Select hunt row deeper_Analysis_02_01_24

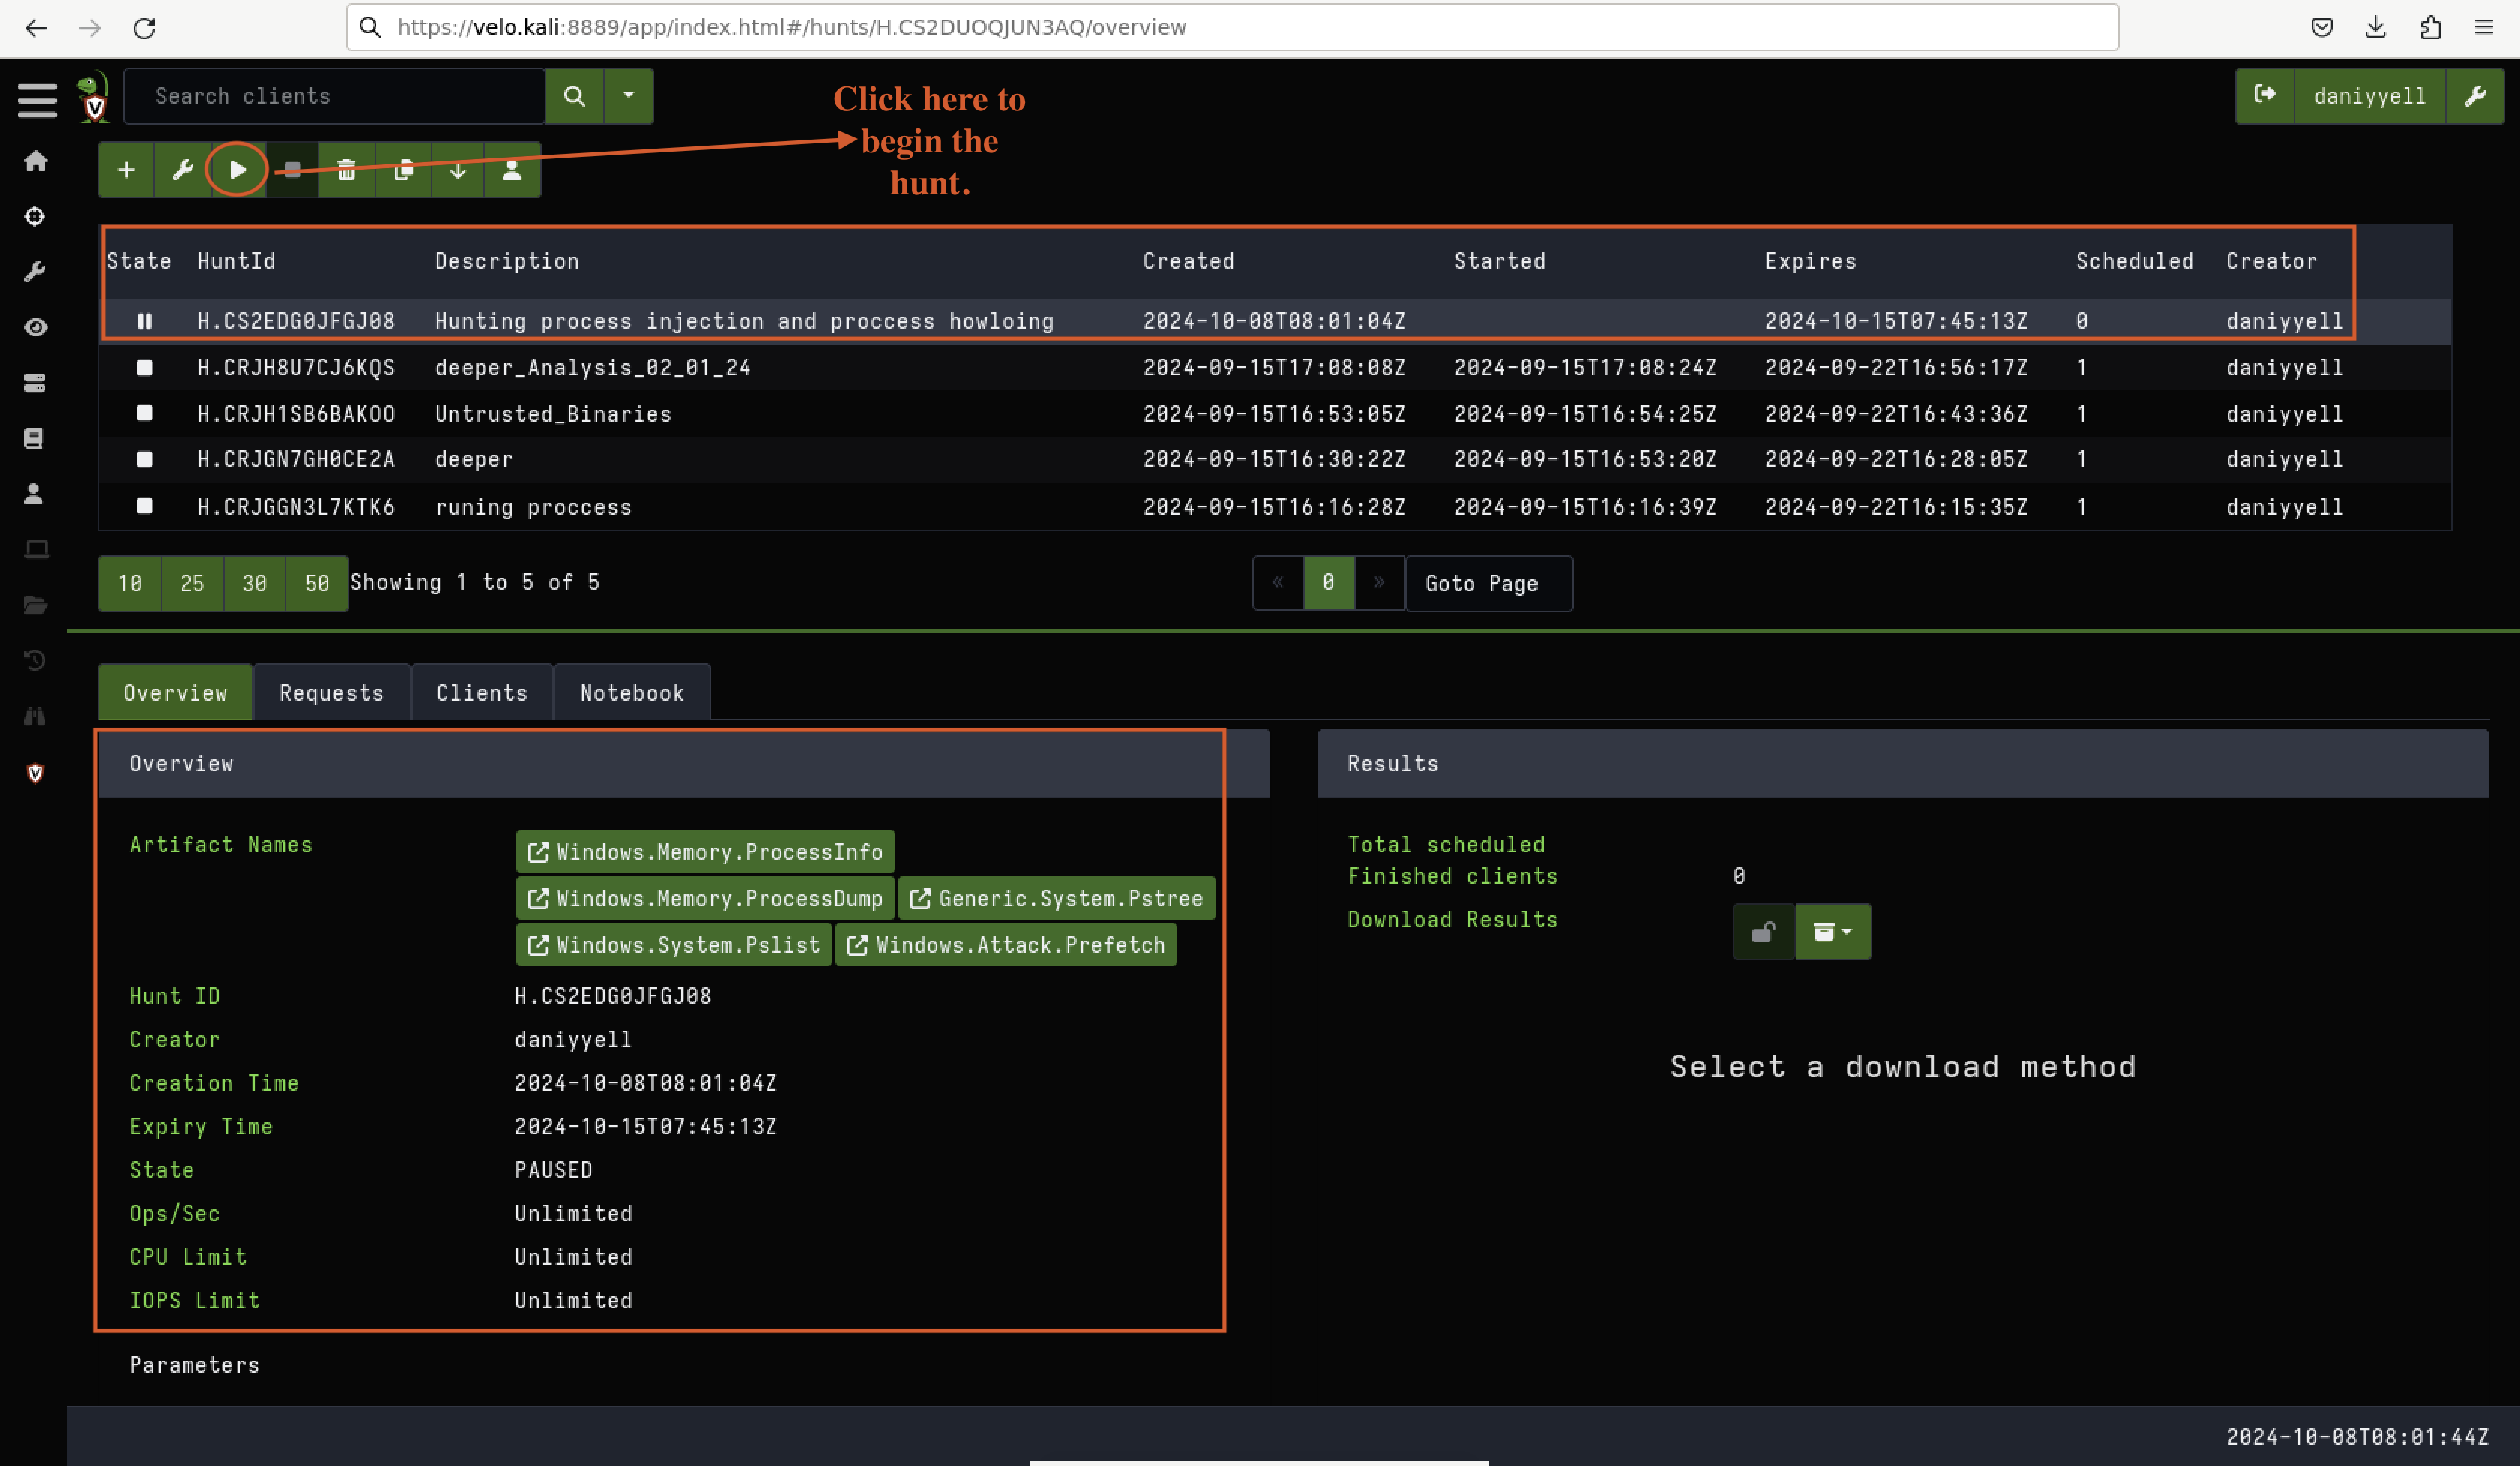point(1275,368)
